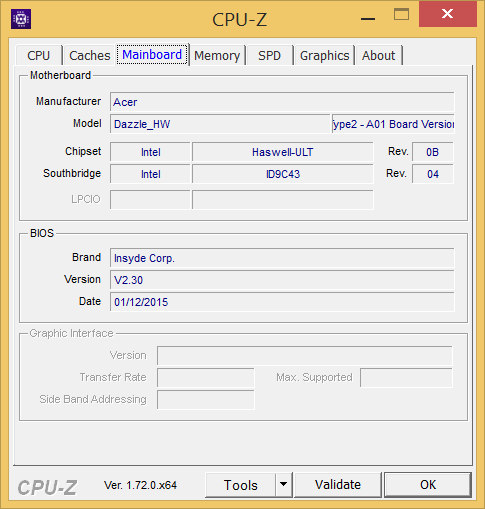
Task: Maximize the CPU-Z window
Action: pos(401,14)
